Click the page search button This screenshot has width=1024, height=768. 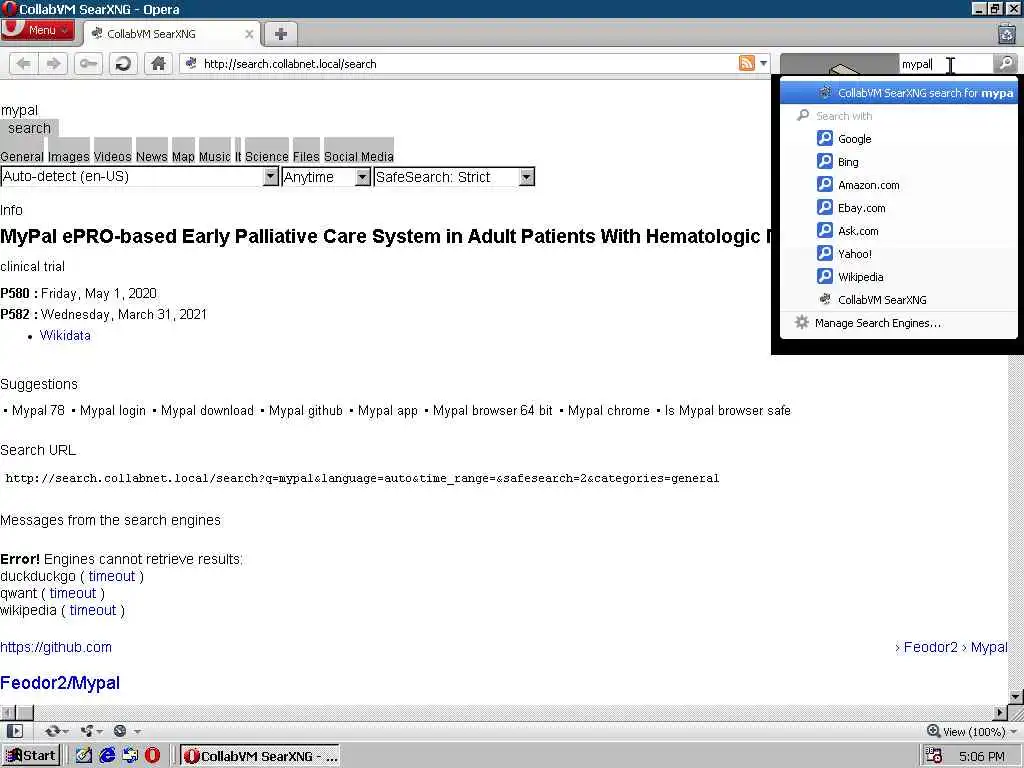click(x=29, y=128)
